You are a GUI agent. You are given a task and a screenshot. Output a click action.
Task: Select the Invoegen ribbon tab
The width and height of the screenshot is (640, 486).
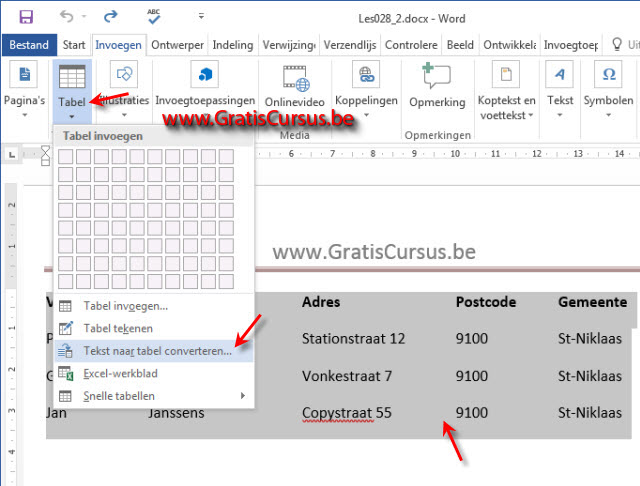[x=118, y=45]
